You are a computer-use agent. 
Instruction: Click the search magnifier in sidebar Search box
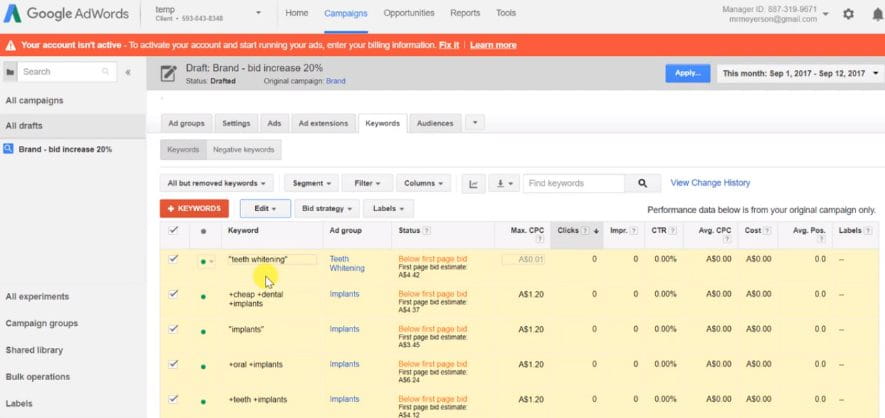click(x=106, y=72)
